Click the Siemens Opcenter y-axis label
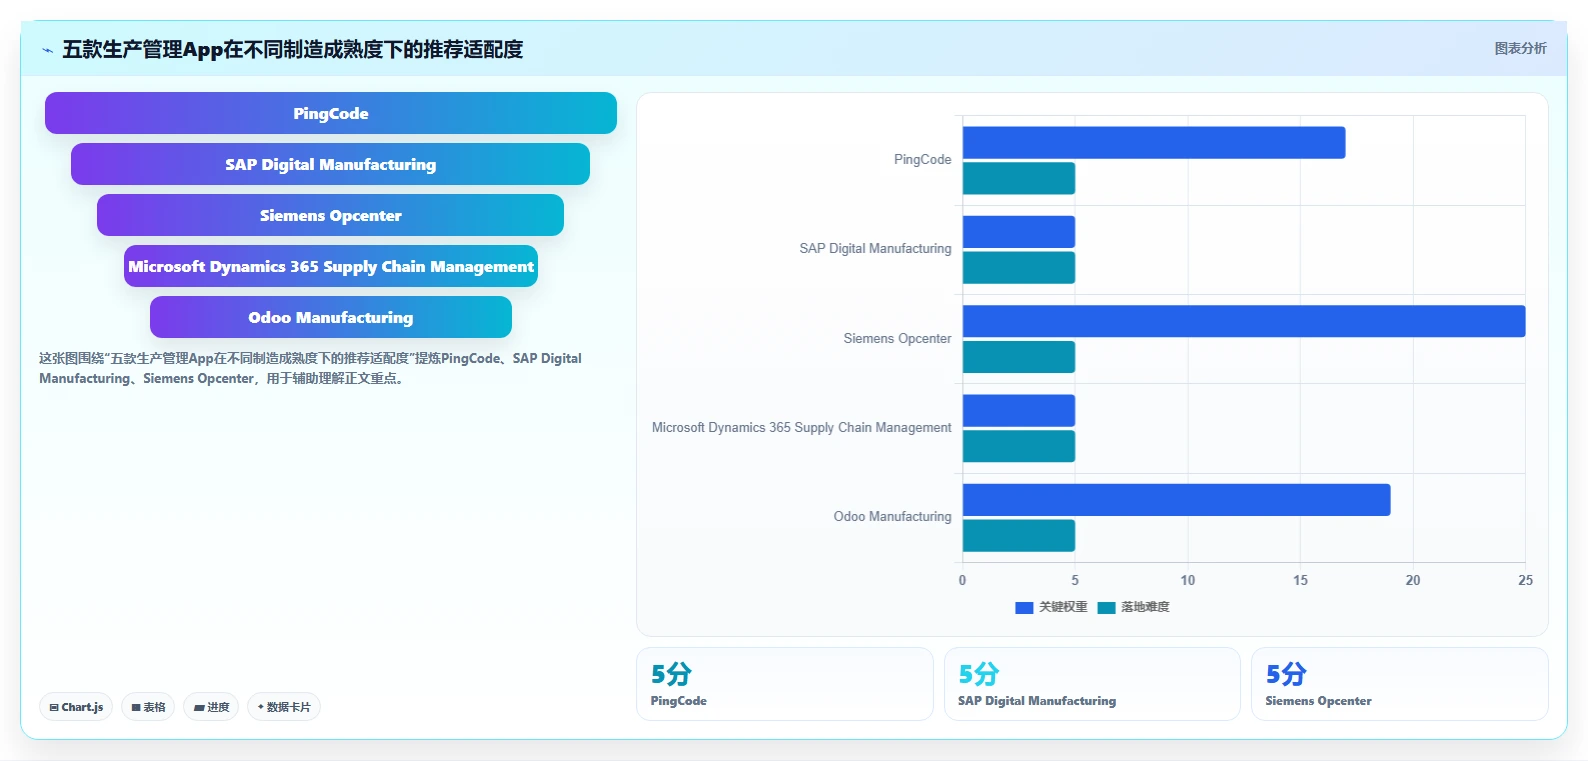The height and width of the screenshot is (761, 1588). (897, 338)
